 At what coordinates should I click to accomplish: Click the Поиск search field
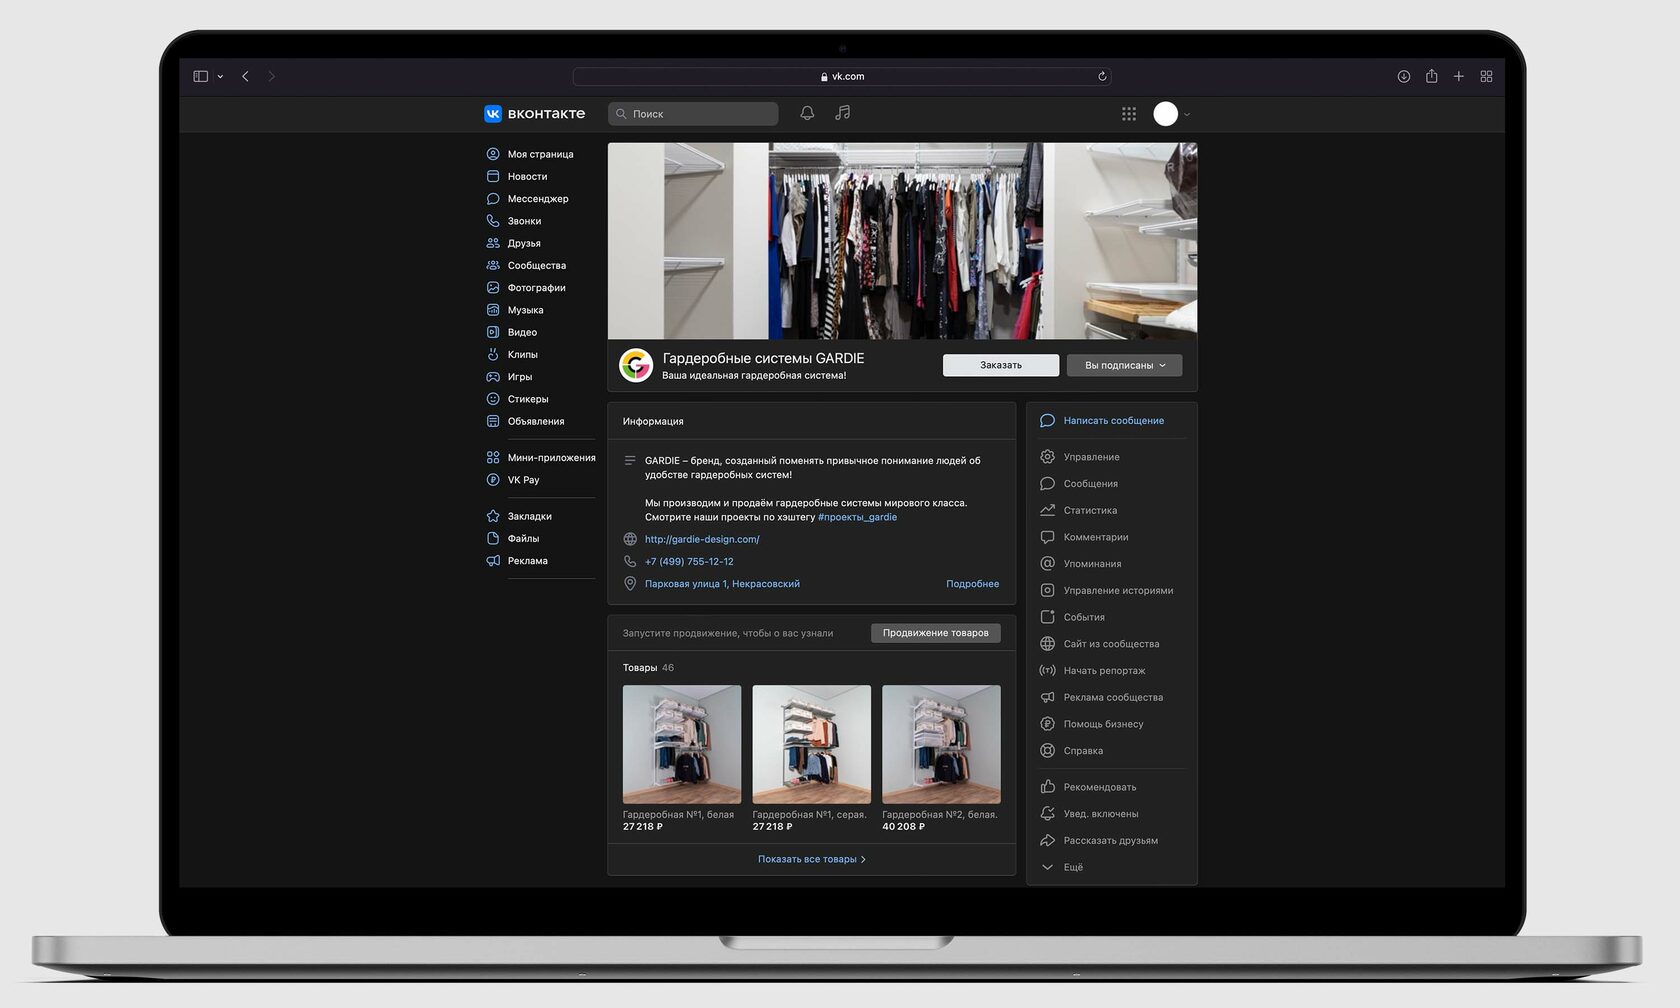pyautogui.click(x=693, y=114)
